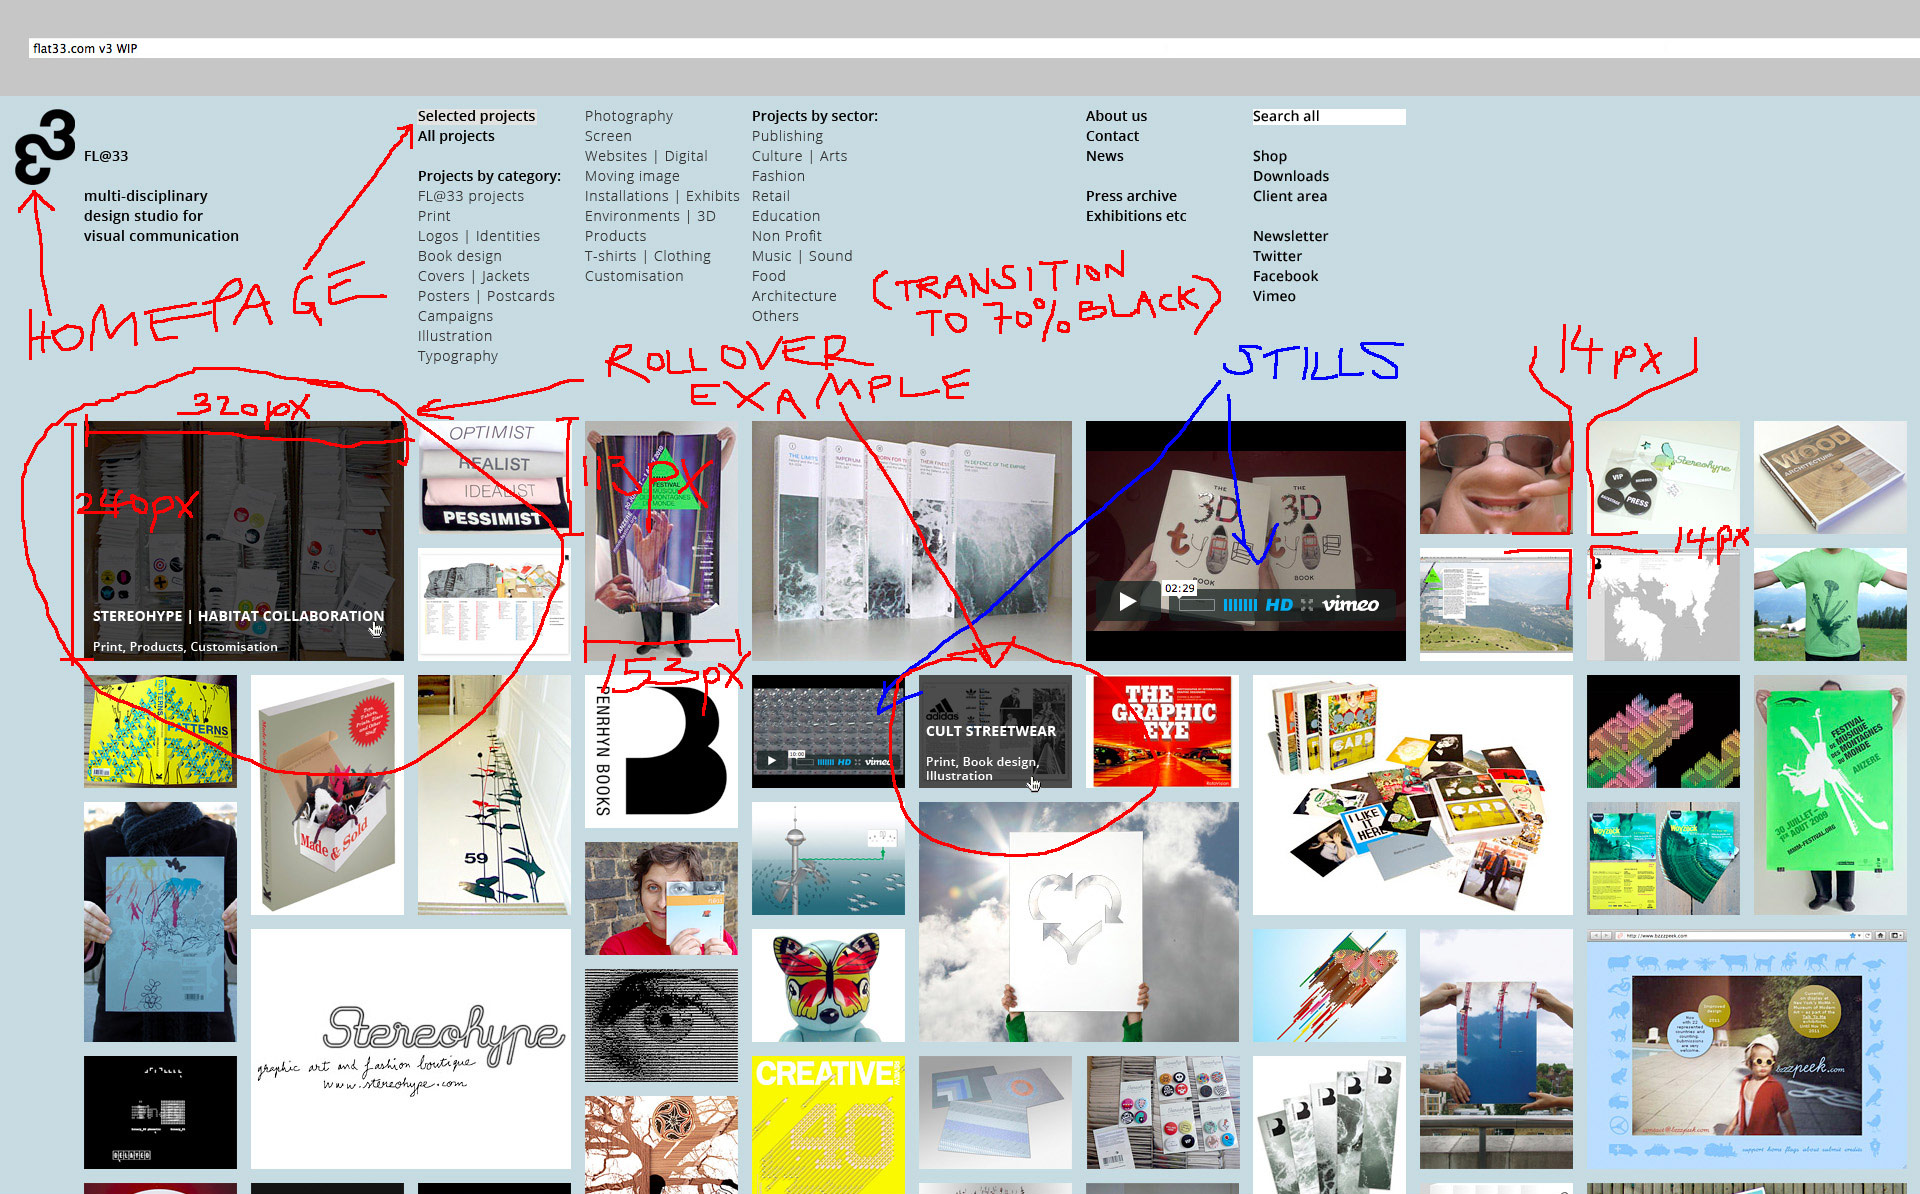Screen dimensions: 1920x1194
Task: Filter by Architecture sector
Action: click(x=794, y=296)
